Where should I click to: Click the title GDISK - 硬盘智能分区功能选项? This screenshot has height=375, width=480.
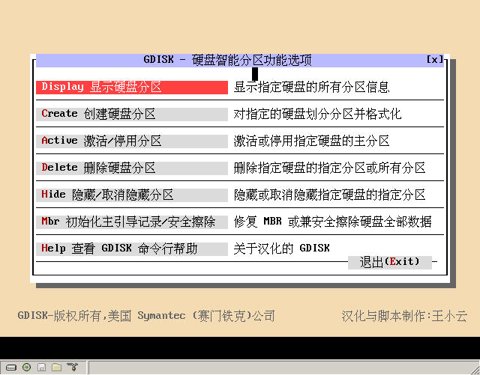click(227, 60)
